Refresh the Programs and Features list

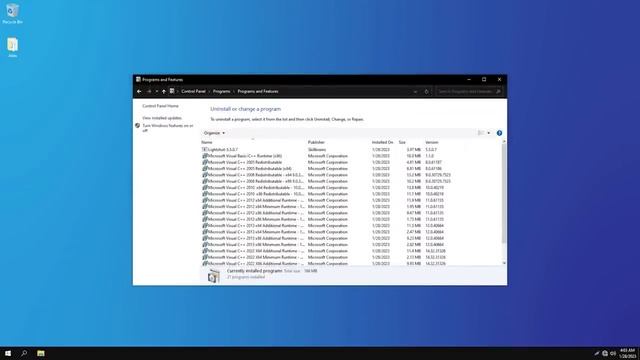tap(427, 91)
